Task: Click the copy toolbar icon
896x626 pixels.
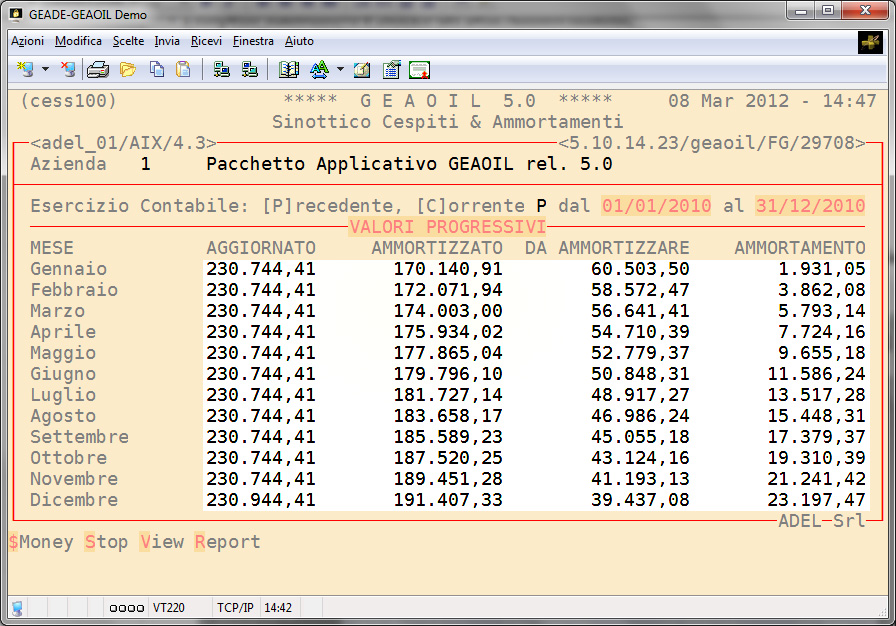Action: point(157,69)
